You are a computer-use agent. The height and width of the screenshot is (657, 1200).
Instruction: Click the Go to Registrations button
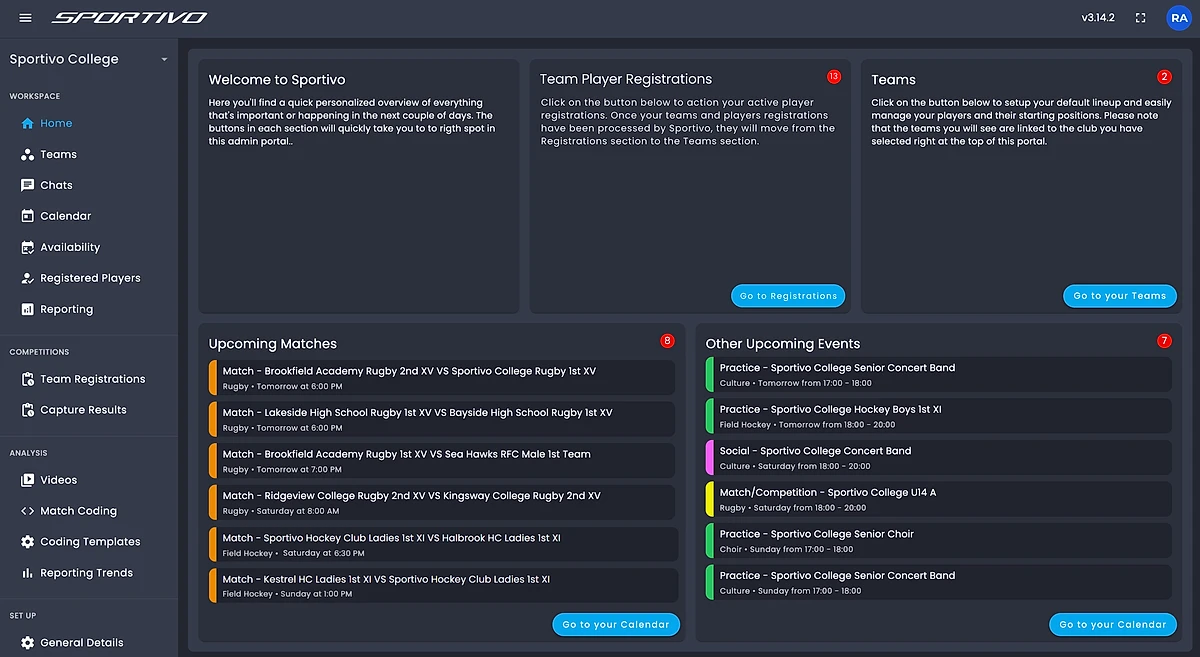tap(788, 296)
